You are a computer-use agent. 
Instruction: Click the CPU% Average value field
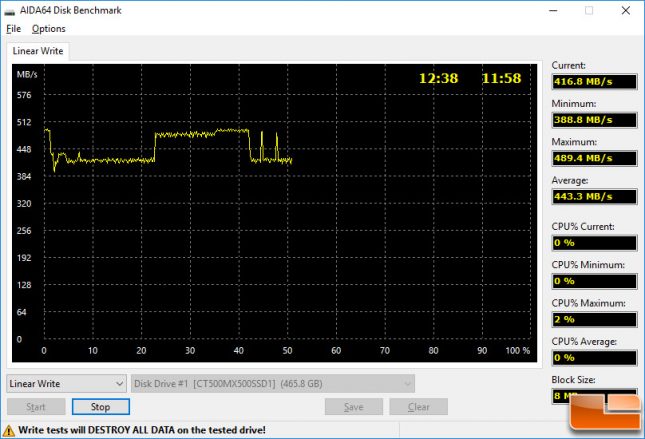pyautogui.click(x=594, y=358)
